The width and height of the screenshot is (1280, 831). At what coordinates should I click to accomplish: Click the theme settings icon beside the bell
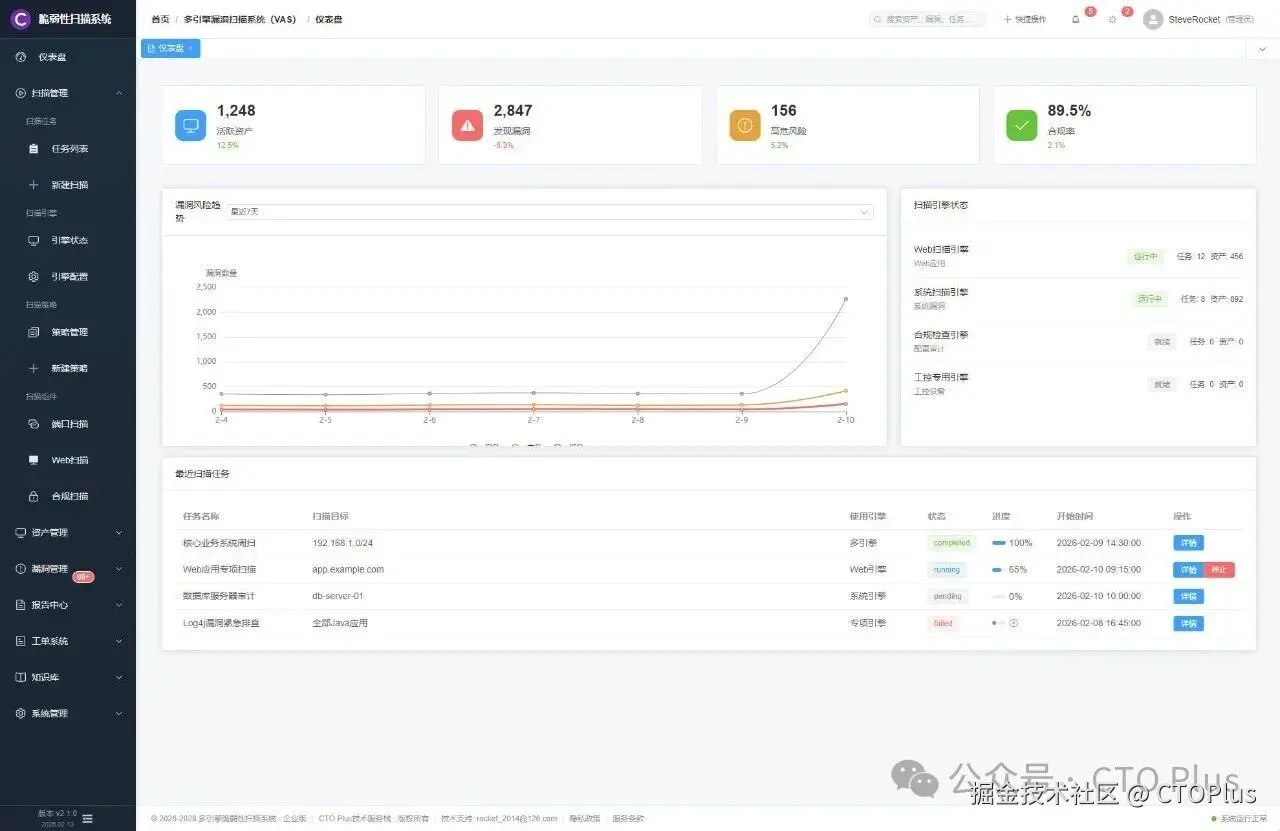1112,19
